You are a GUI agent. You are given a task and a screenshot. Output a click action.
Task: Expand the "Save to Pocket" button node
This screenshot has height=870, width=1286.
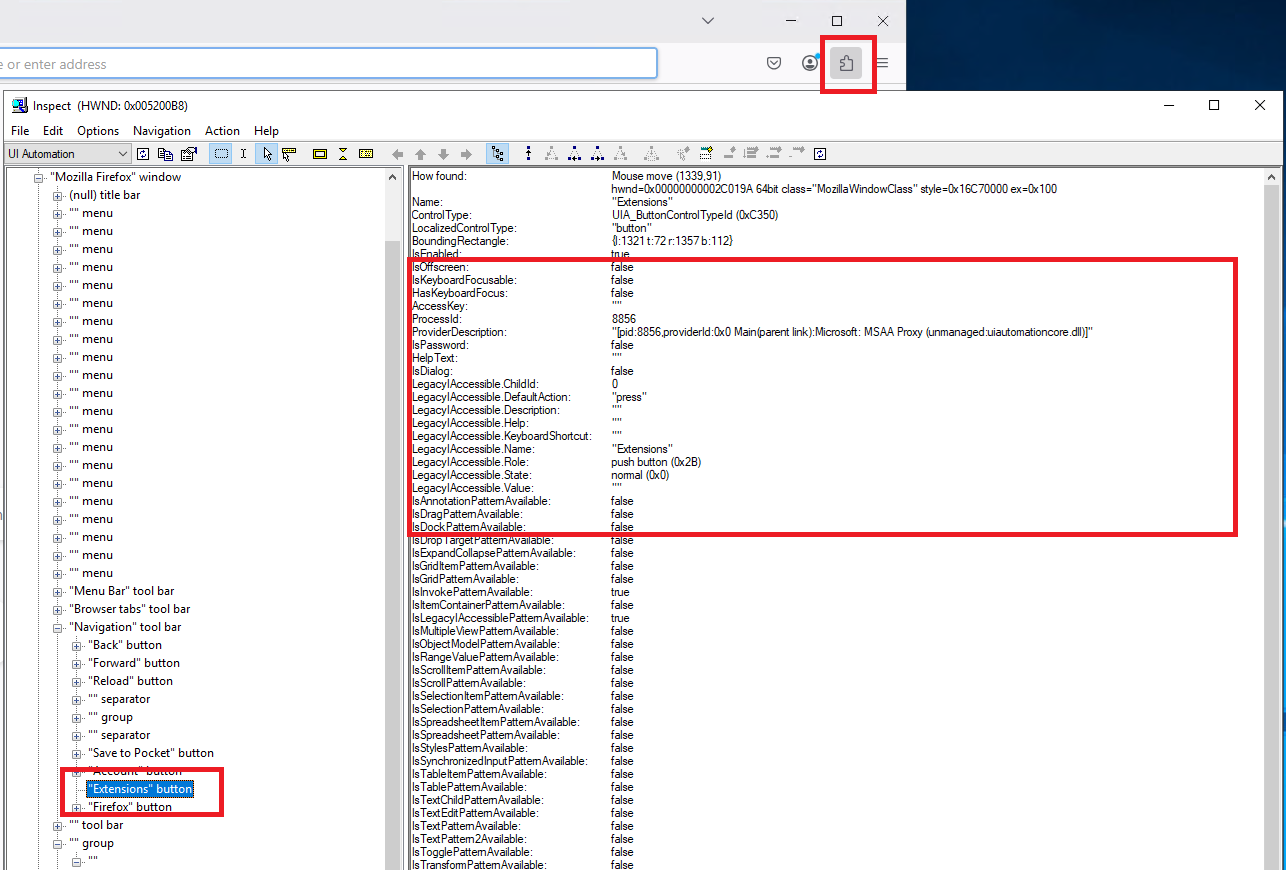(77, 753)
